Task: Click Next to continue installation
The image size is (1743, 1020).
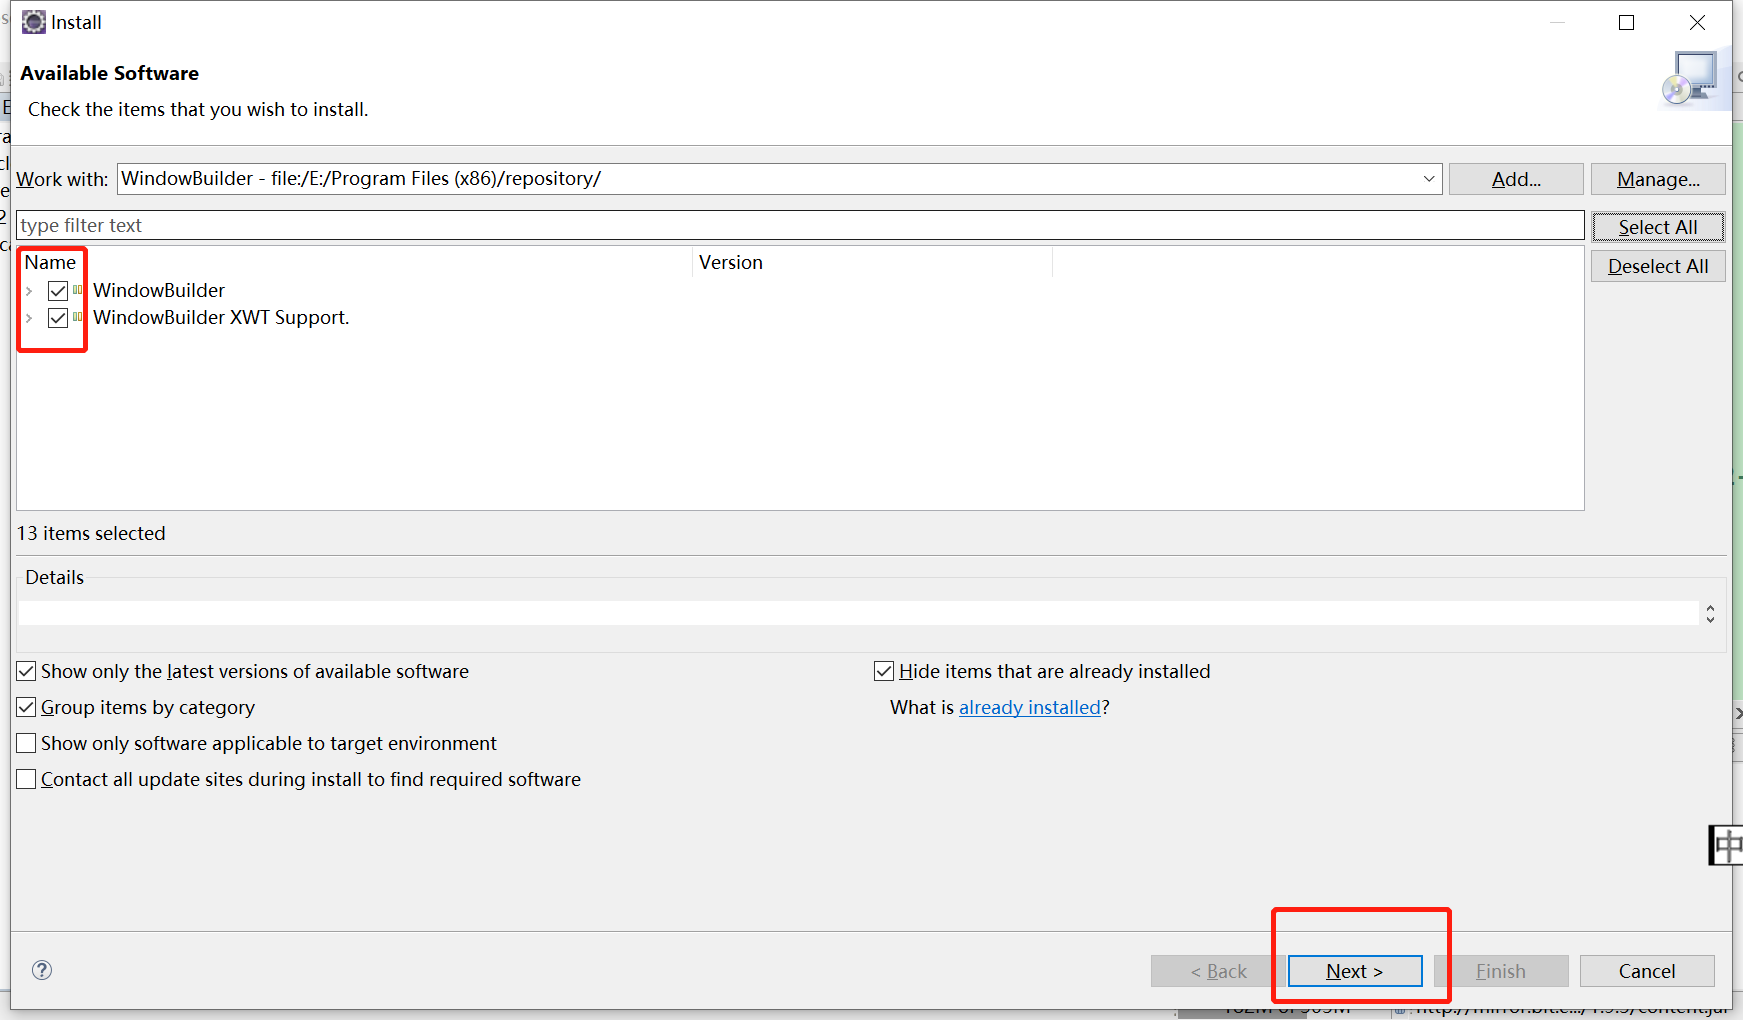Action: tap(1355, 971)
